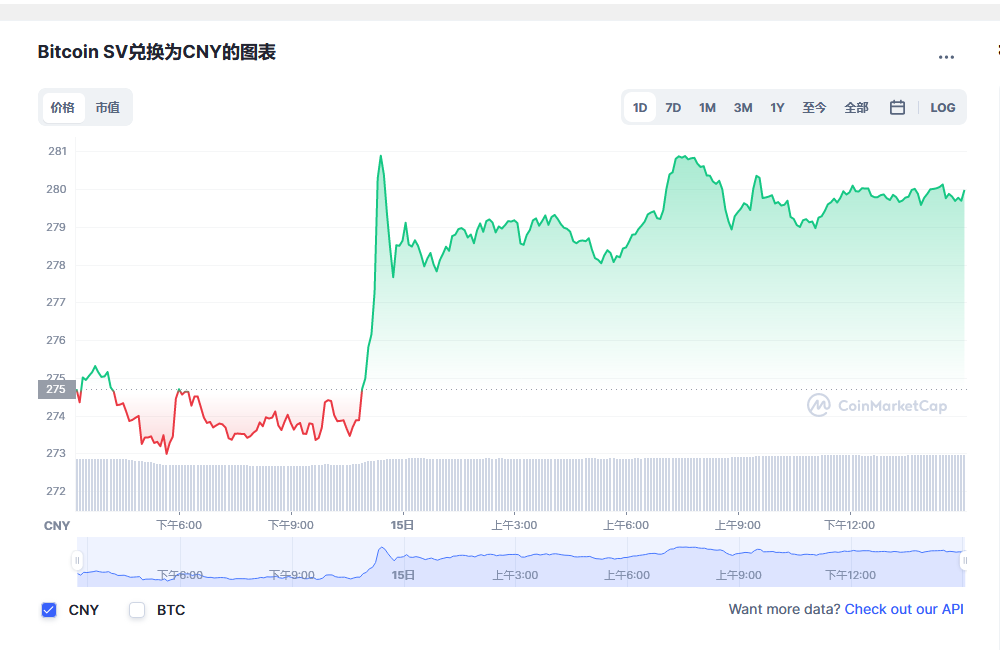The image size is (1000, 650).
Task: Grab the right range selector handle
Action: [x=964, y=561]
